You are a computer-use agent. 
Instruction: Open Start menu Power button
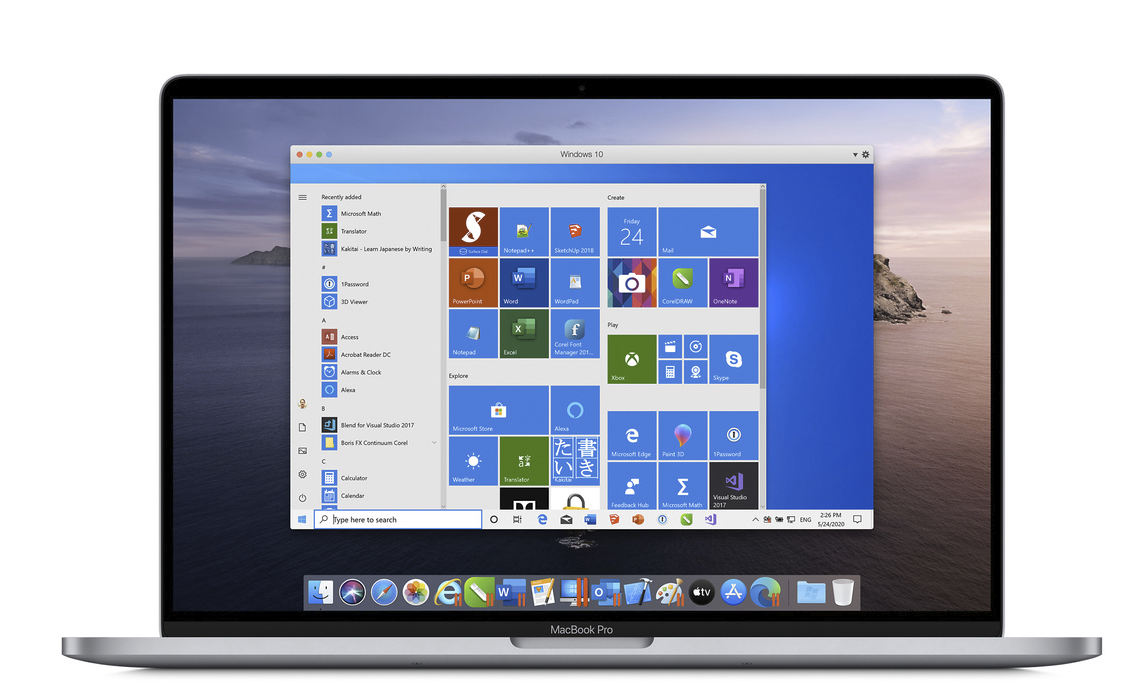point(302,498)
